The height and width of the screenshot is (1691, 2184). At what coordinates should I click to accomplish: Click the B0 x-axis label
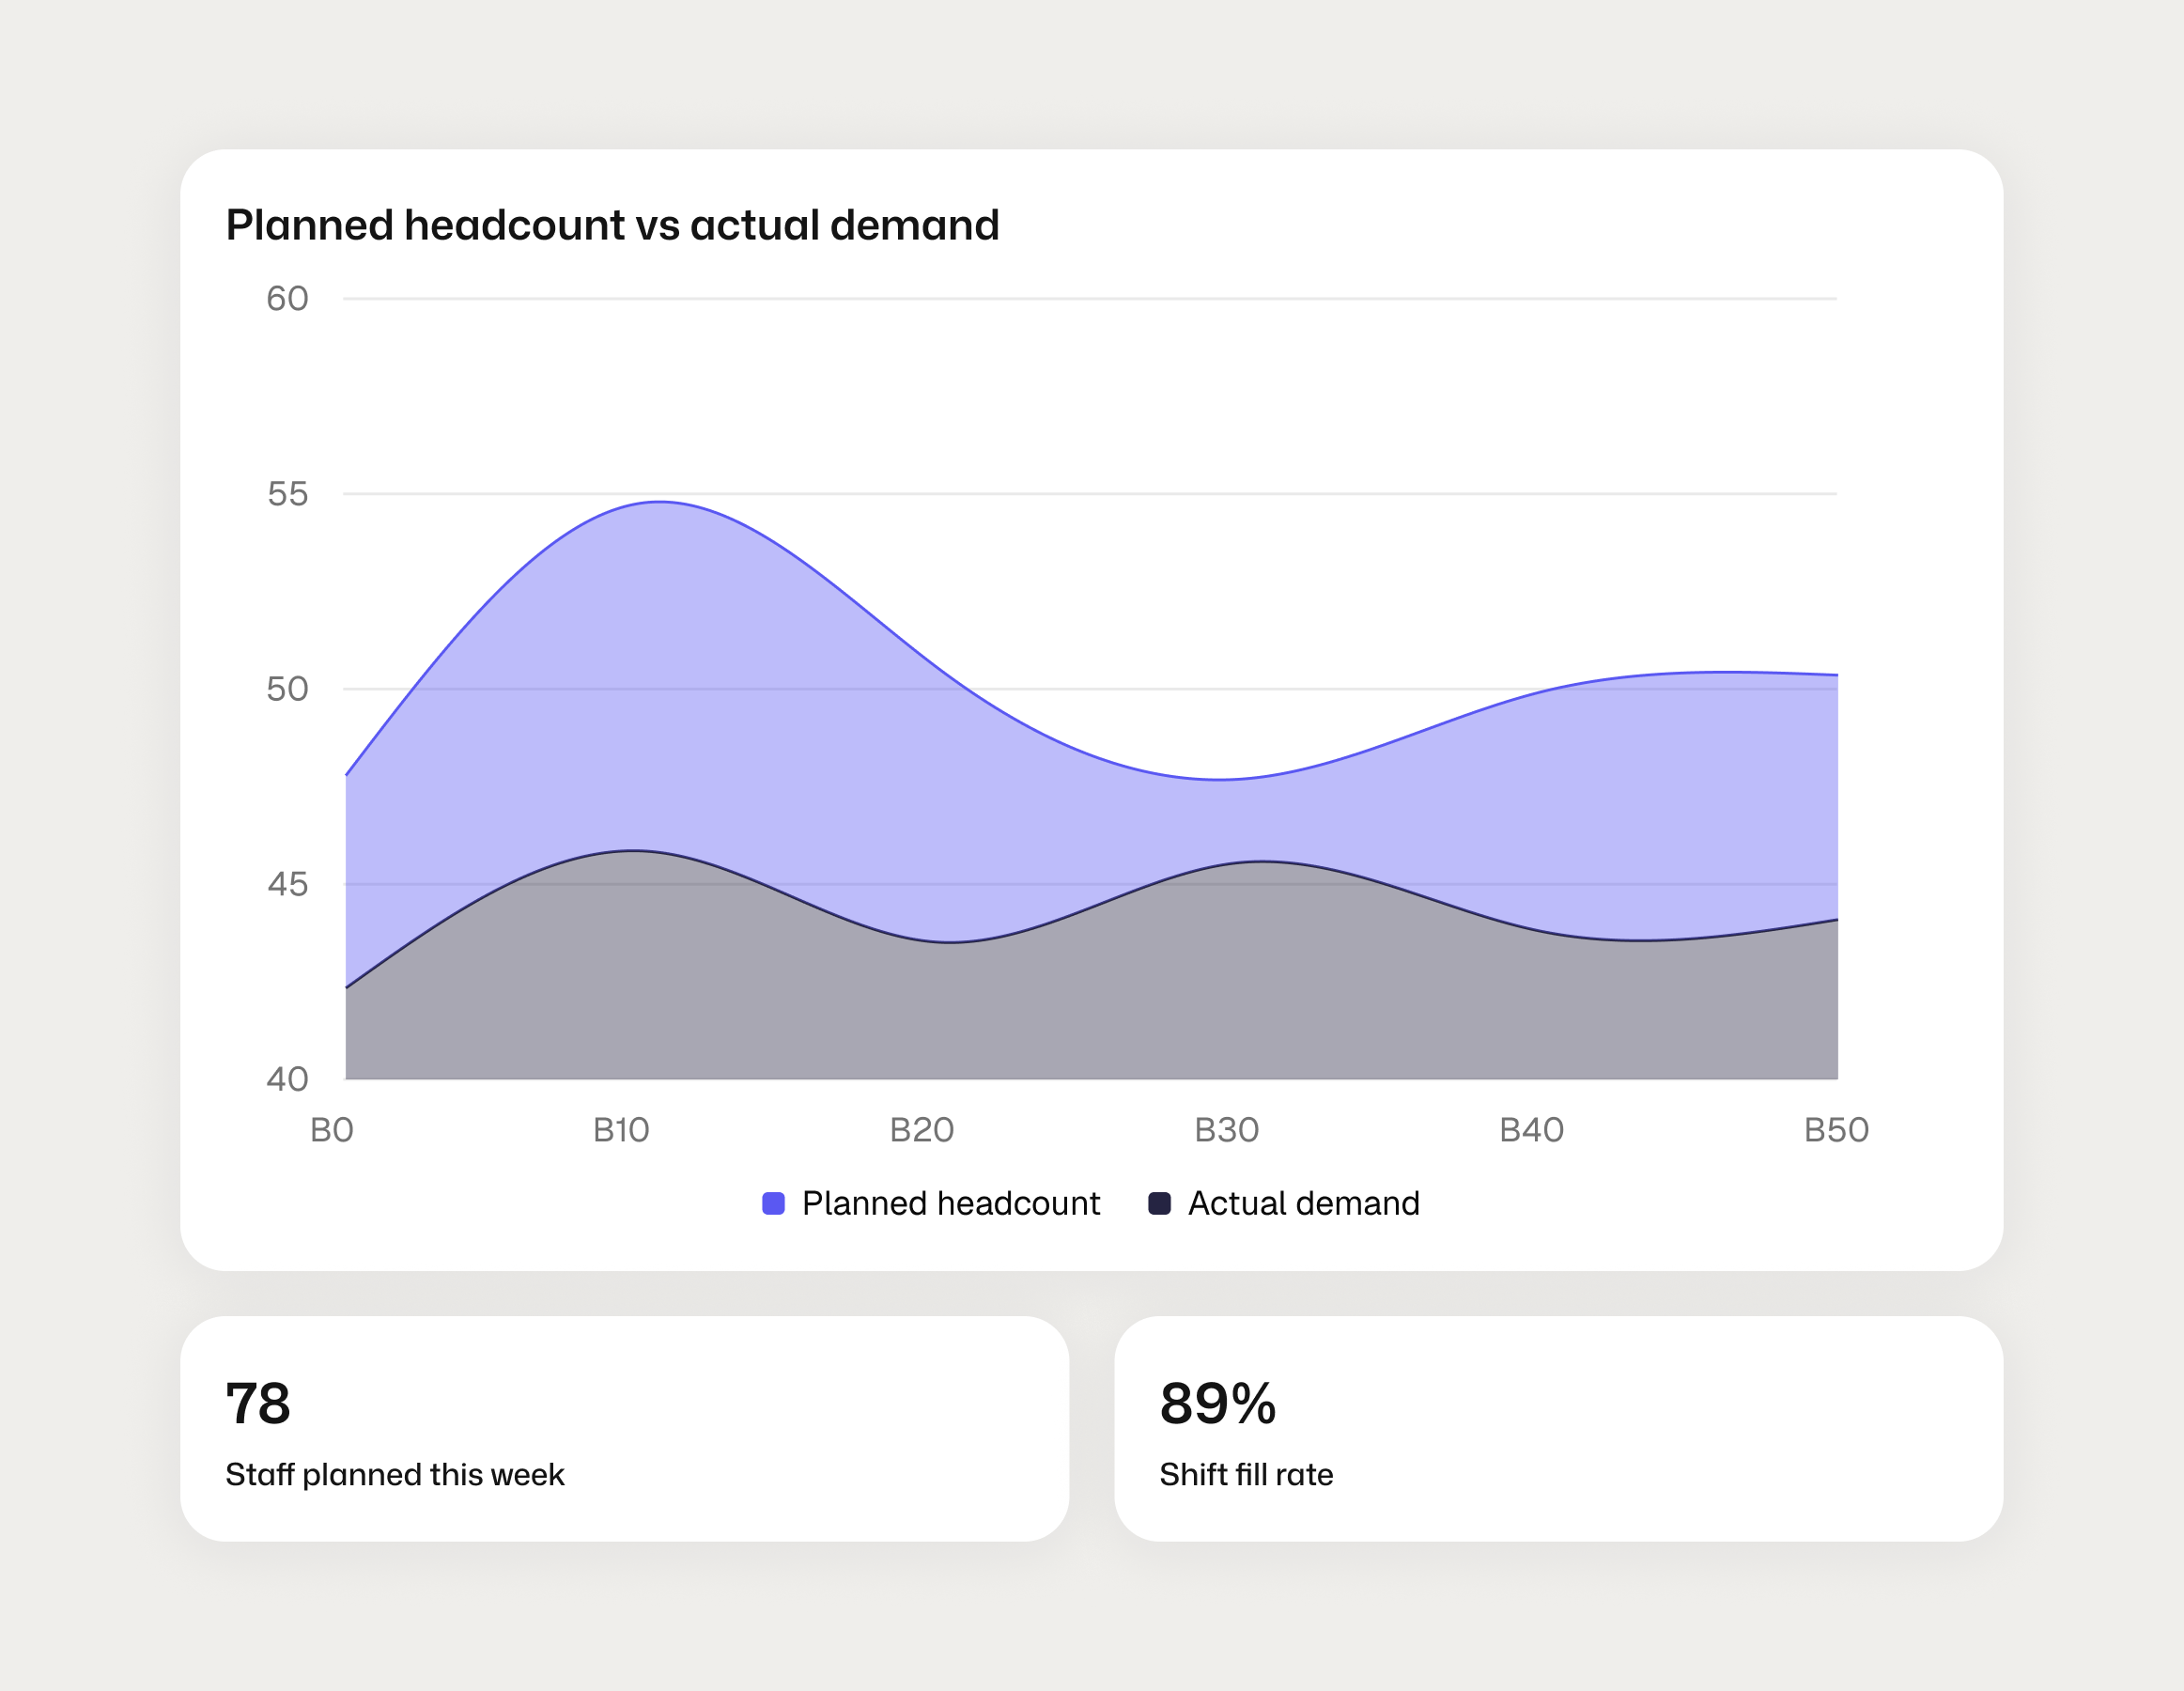point(332,1130)
